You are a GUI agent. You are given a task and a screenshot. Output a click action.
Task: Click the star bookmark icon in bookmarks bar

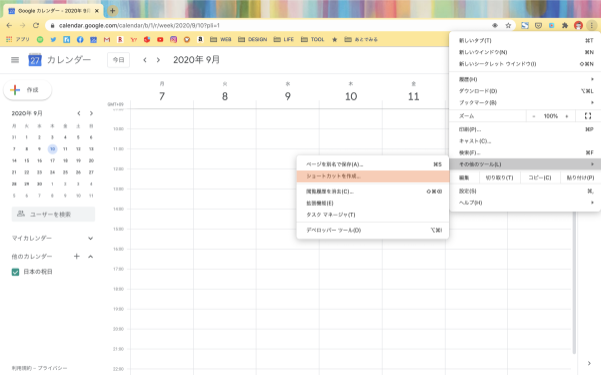click(x=335, y=39)
